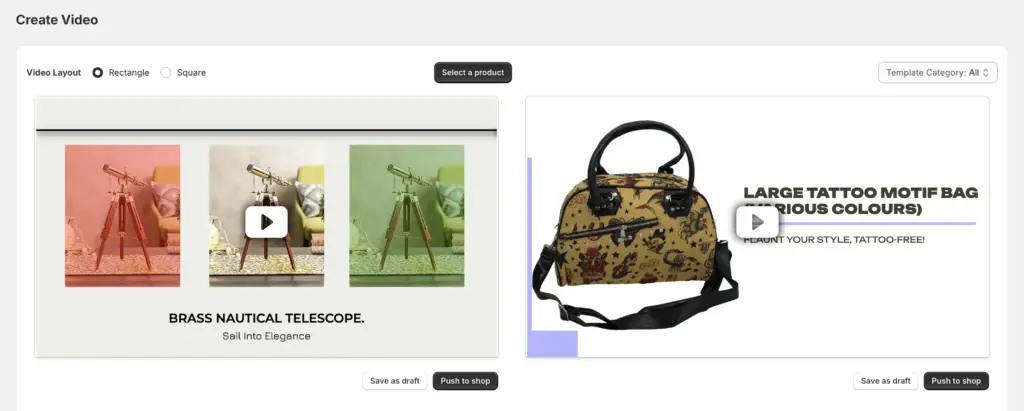Play the Large Tattoo Motif Bag video

pyautogui.click(x=757, y=222)
